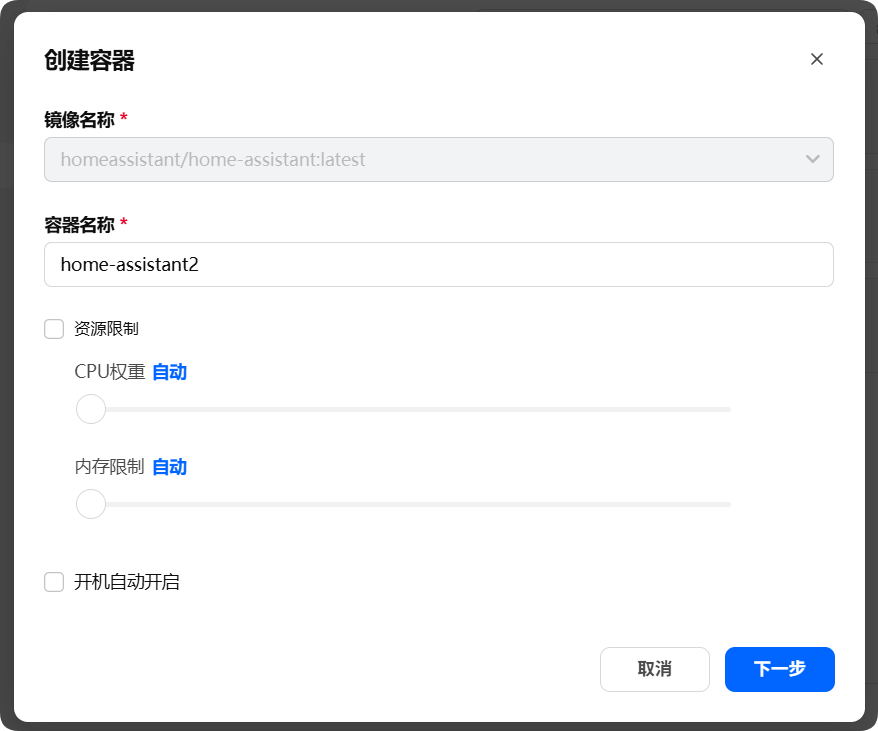878x731 pixels.
Task: Expand the homeassistant/home-assistant:latest selector
Action: tap(438, 159)
